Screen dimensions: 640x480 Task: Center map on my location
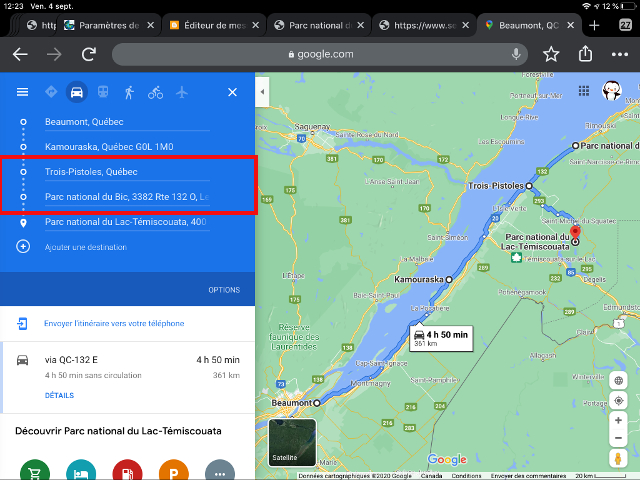pos(619,401)
